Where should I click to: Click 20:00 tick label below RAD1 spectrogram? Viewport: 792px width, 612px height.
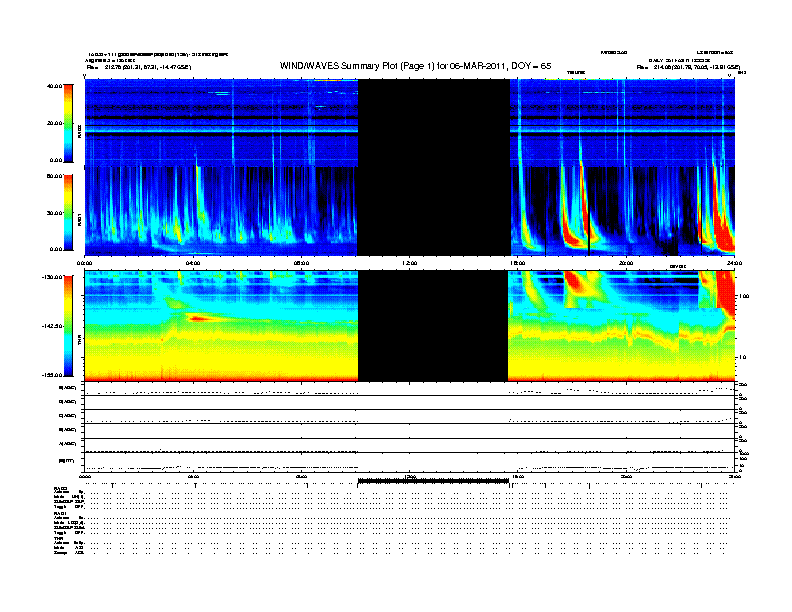click(626, 263)
